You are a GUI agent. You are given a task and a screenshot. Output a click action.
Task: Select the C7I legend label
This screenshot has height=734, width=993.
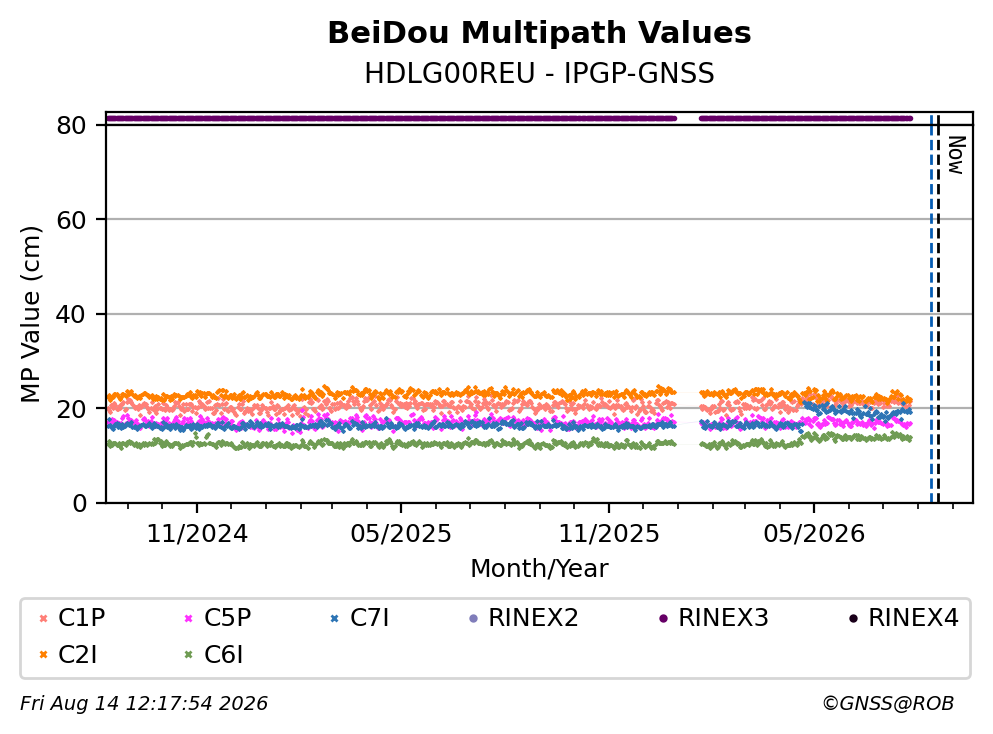[x=369, y=618]
